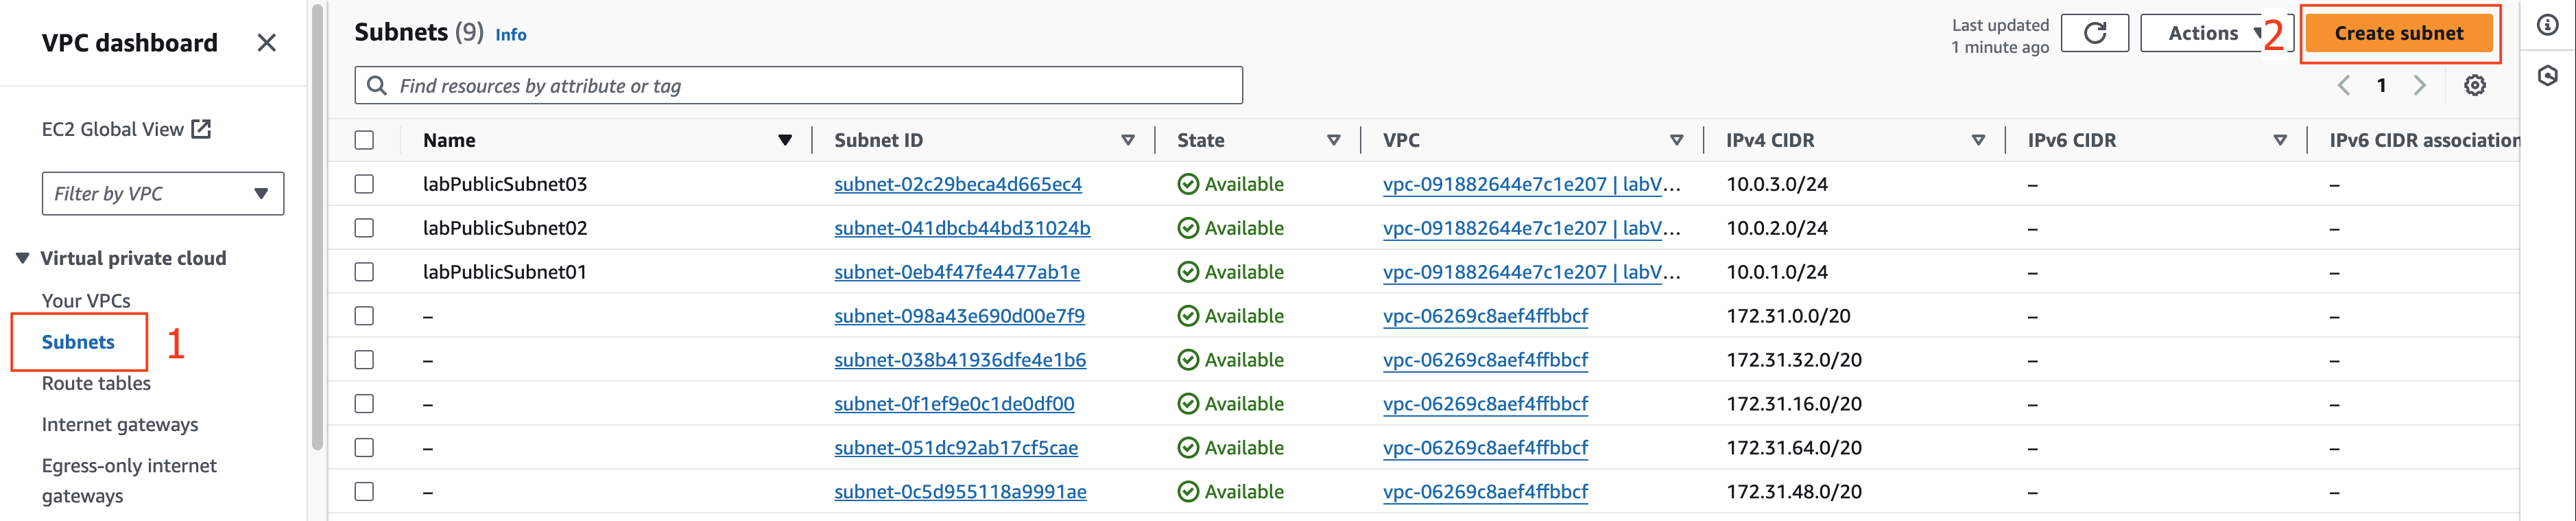Viewport: 2576px width, 521px height.
Task: Click the labPublicSubnet02 name cell
Action: pos(505,228)
